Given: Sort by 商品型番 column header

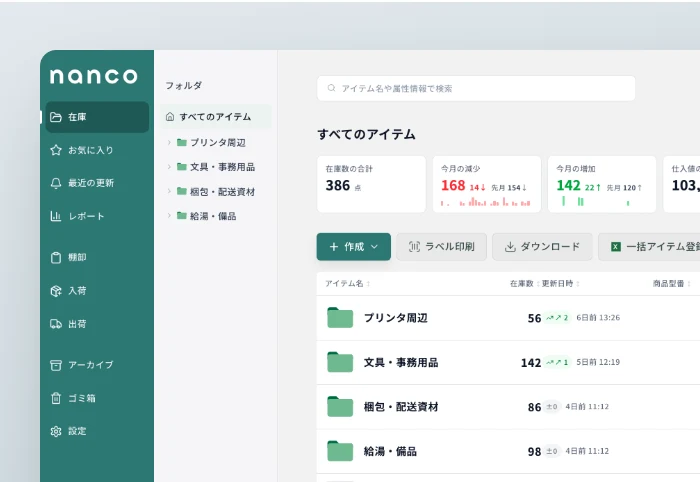Looking at the screenshot, I should point(671,283).
